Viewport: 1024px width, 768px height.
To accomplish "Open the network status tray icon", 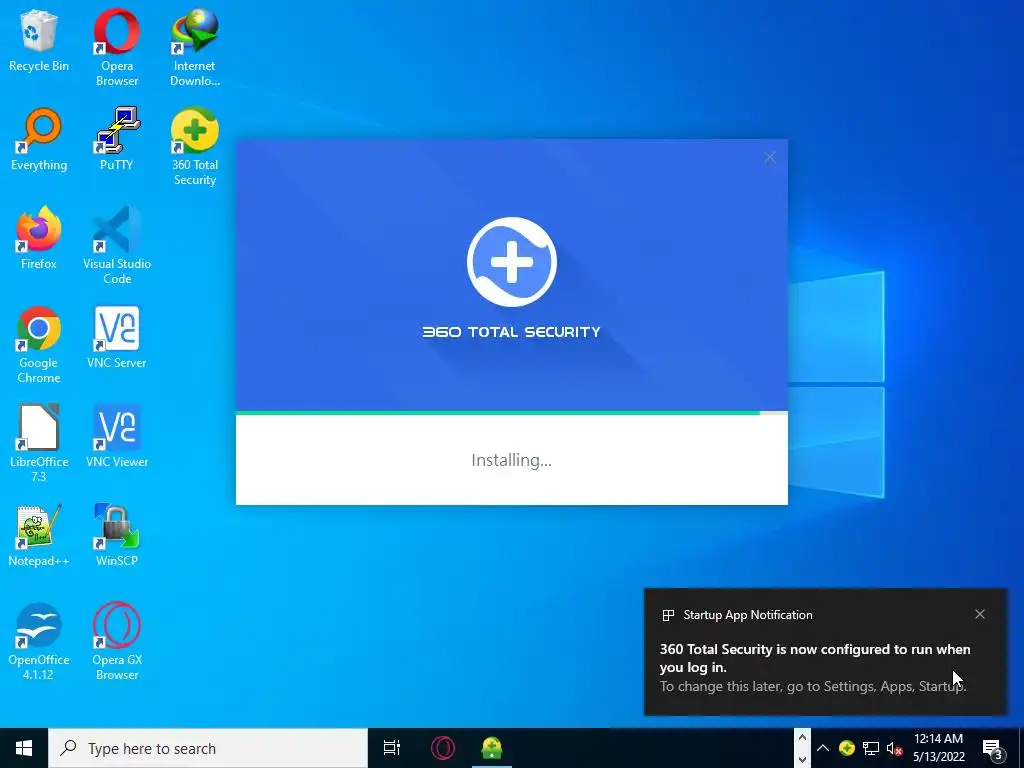I will click(871, 748).
